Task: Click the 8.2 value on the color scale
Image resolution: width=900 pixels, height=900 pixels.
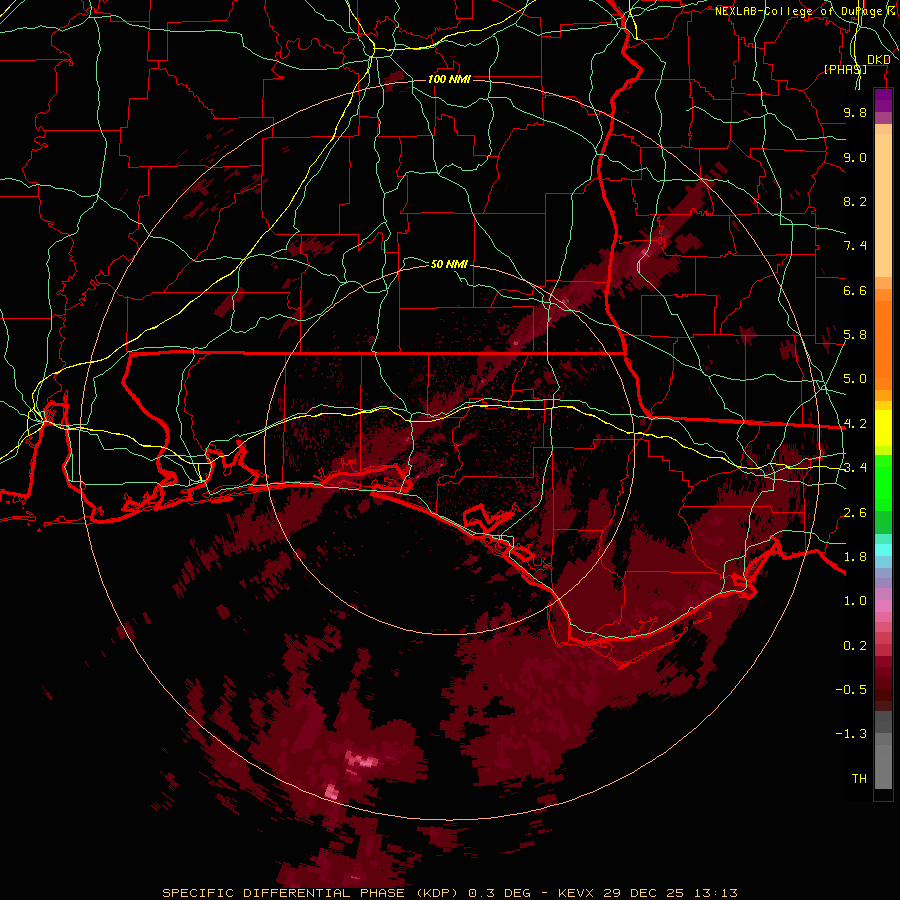Action: (x=855, y=201)
